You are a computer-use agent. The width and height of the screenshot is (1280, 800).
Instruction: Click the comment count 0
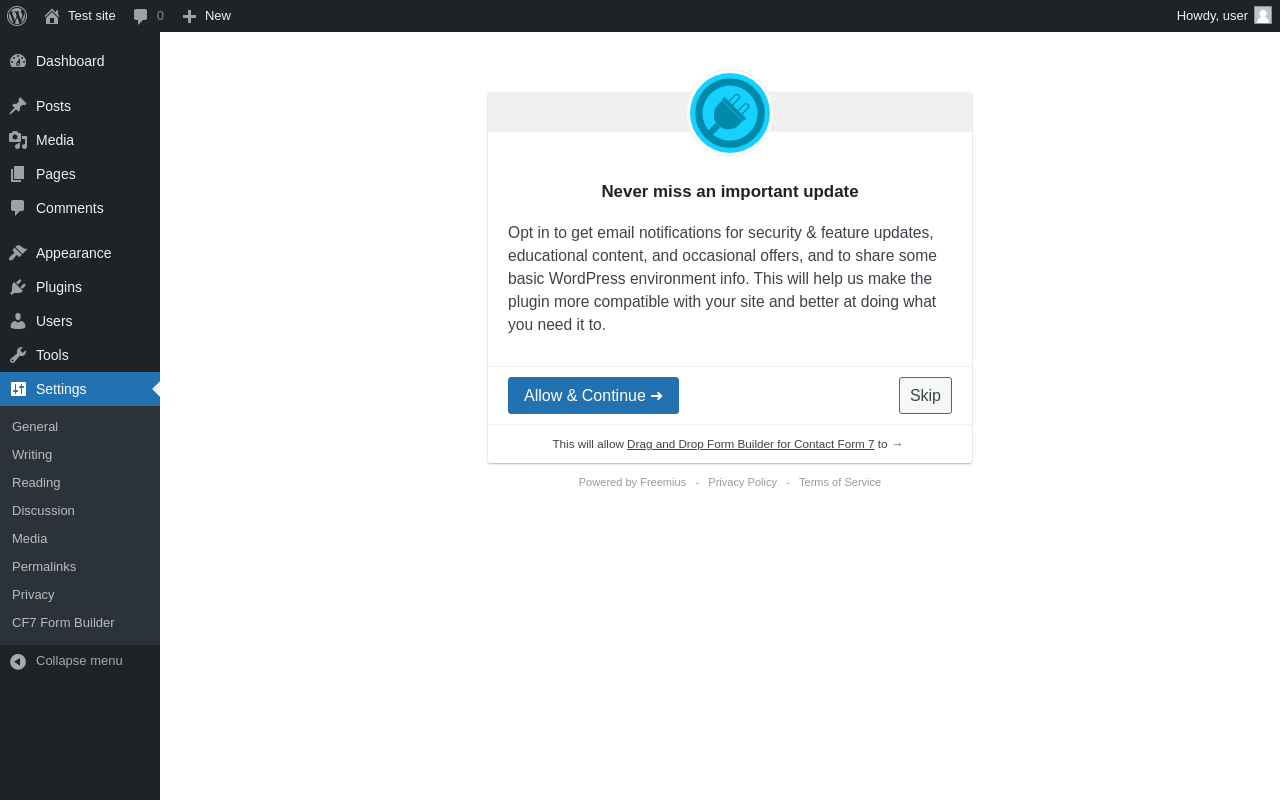[160, 16]
